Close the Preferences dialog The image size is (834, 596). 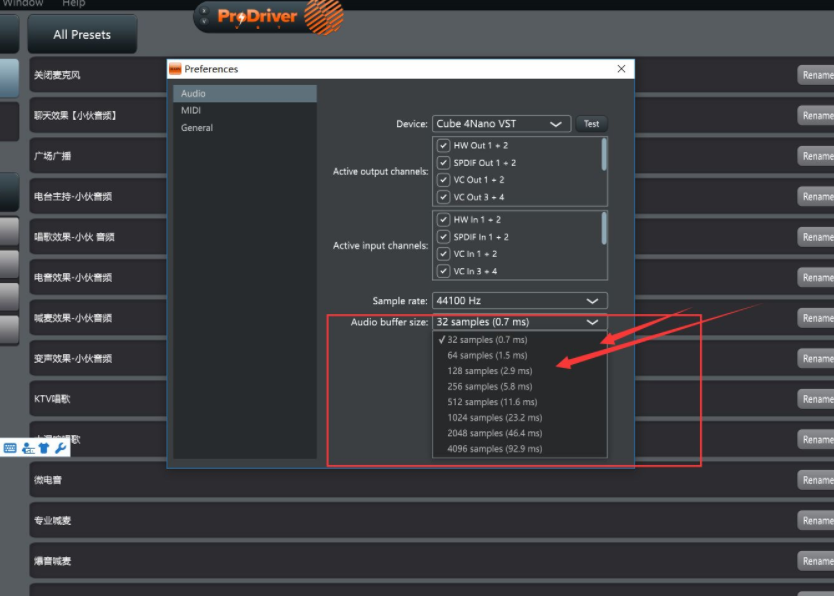(x=621, y=69)
